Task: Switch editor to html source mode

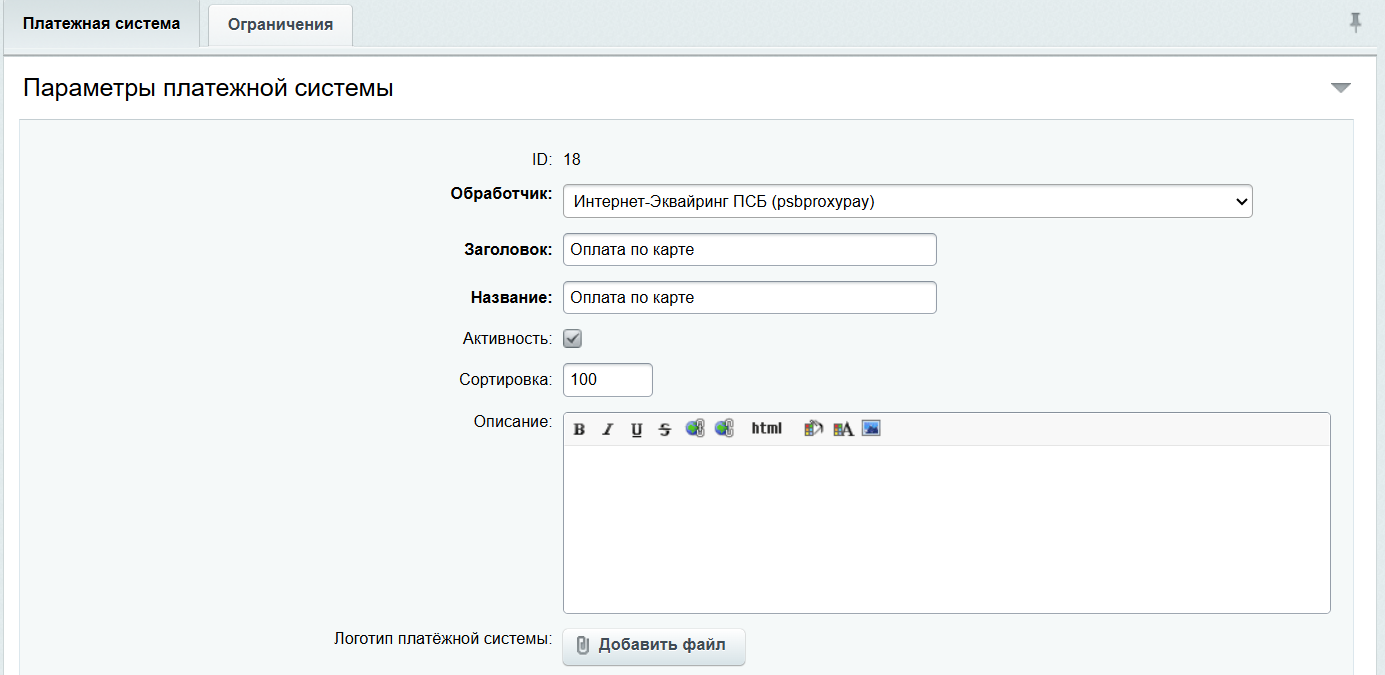Action: (x=766, y=428)
